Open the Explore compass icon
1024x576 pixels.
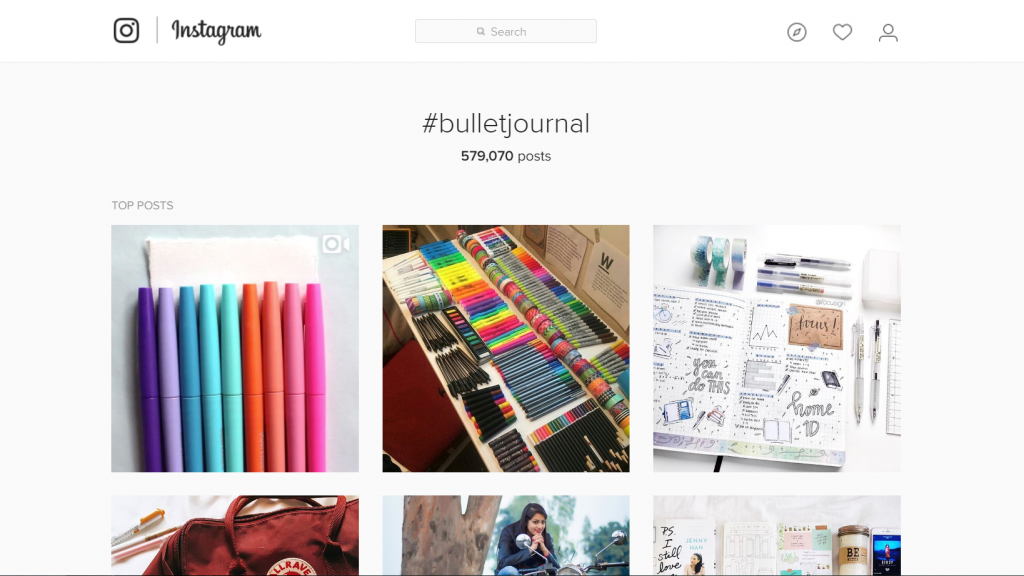point(797,32)
